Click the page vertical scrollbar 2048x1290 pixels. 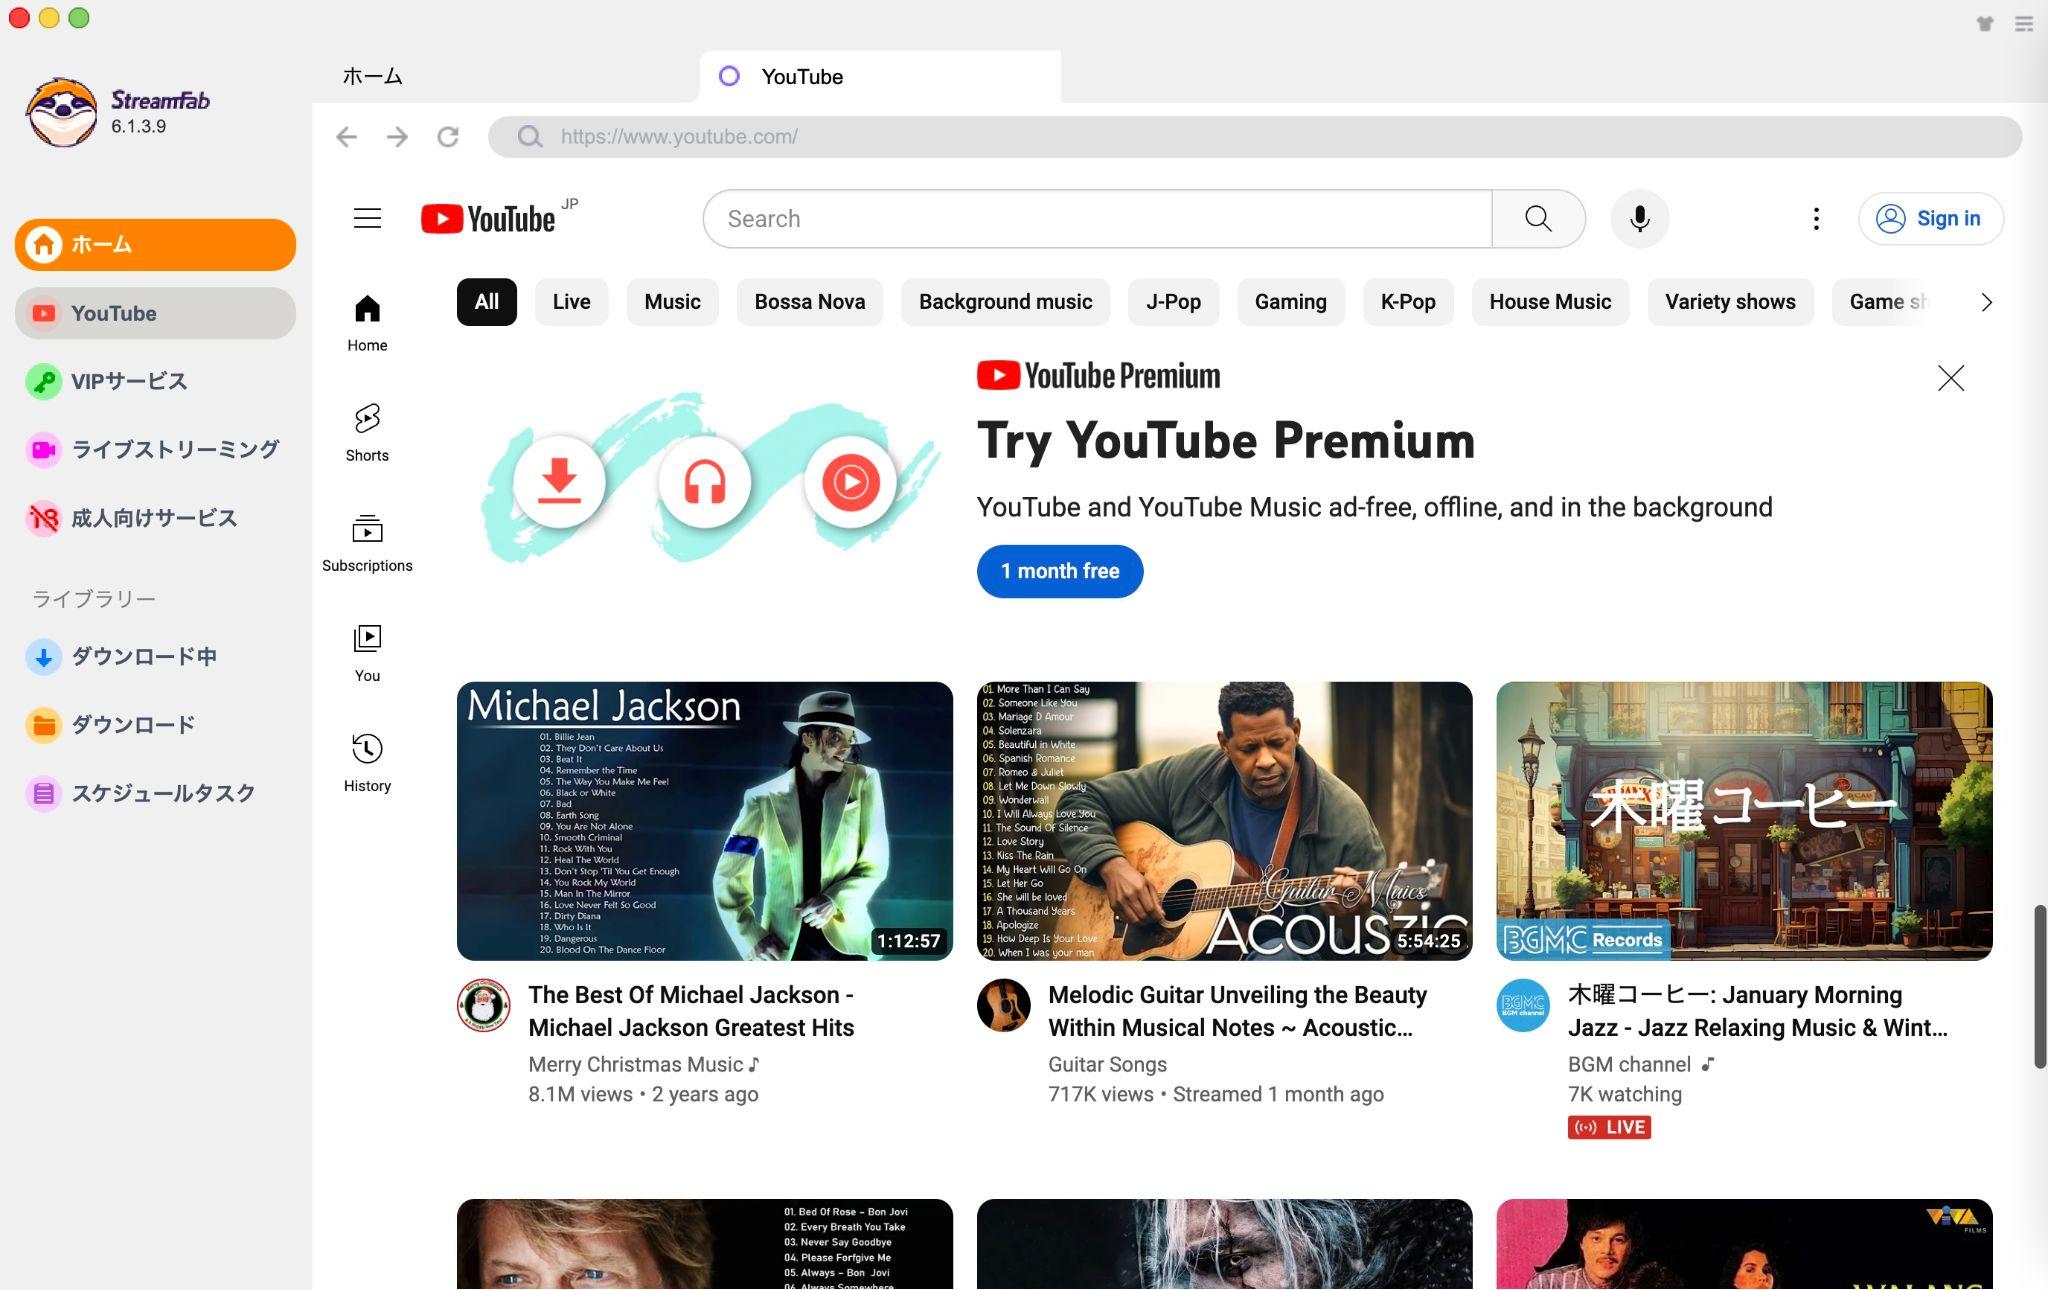coord(2040,986)
